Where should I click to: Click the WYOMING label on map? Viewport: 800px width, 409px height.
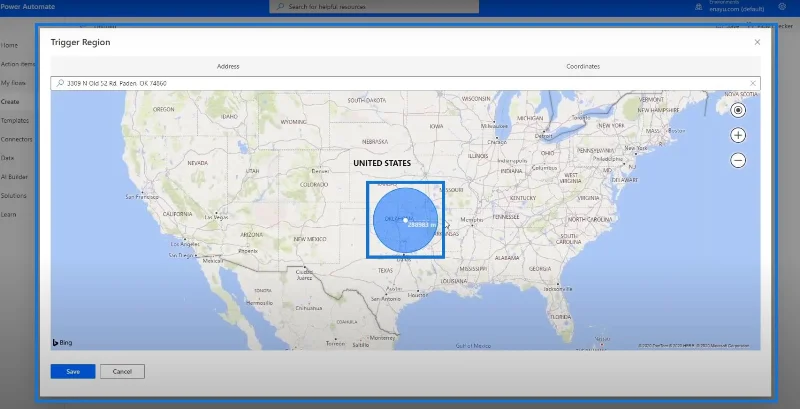coord(294,122)
